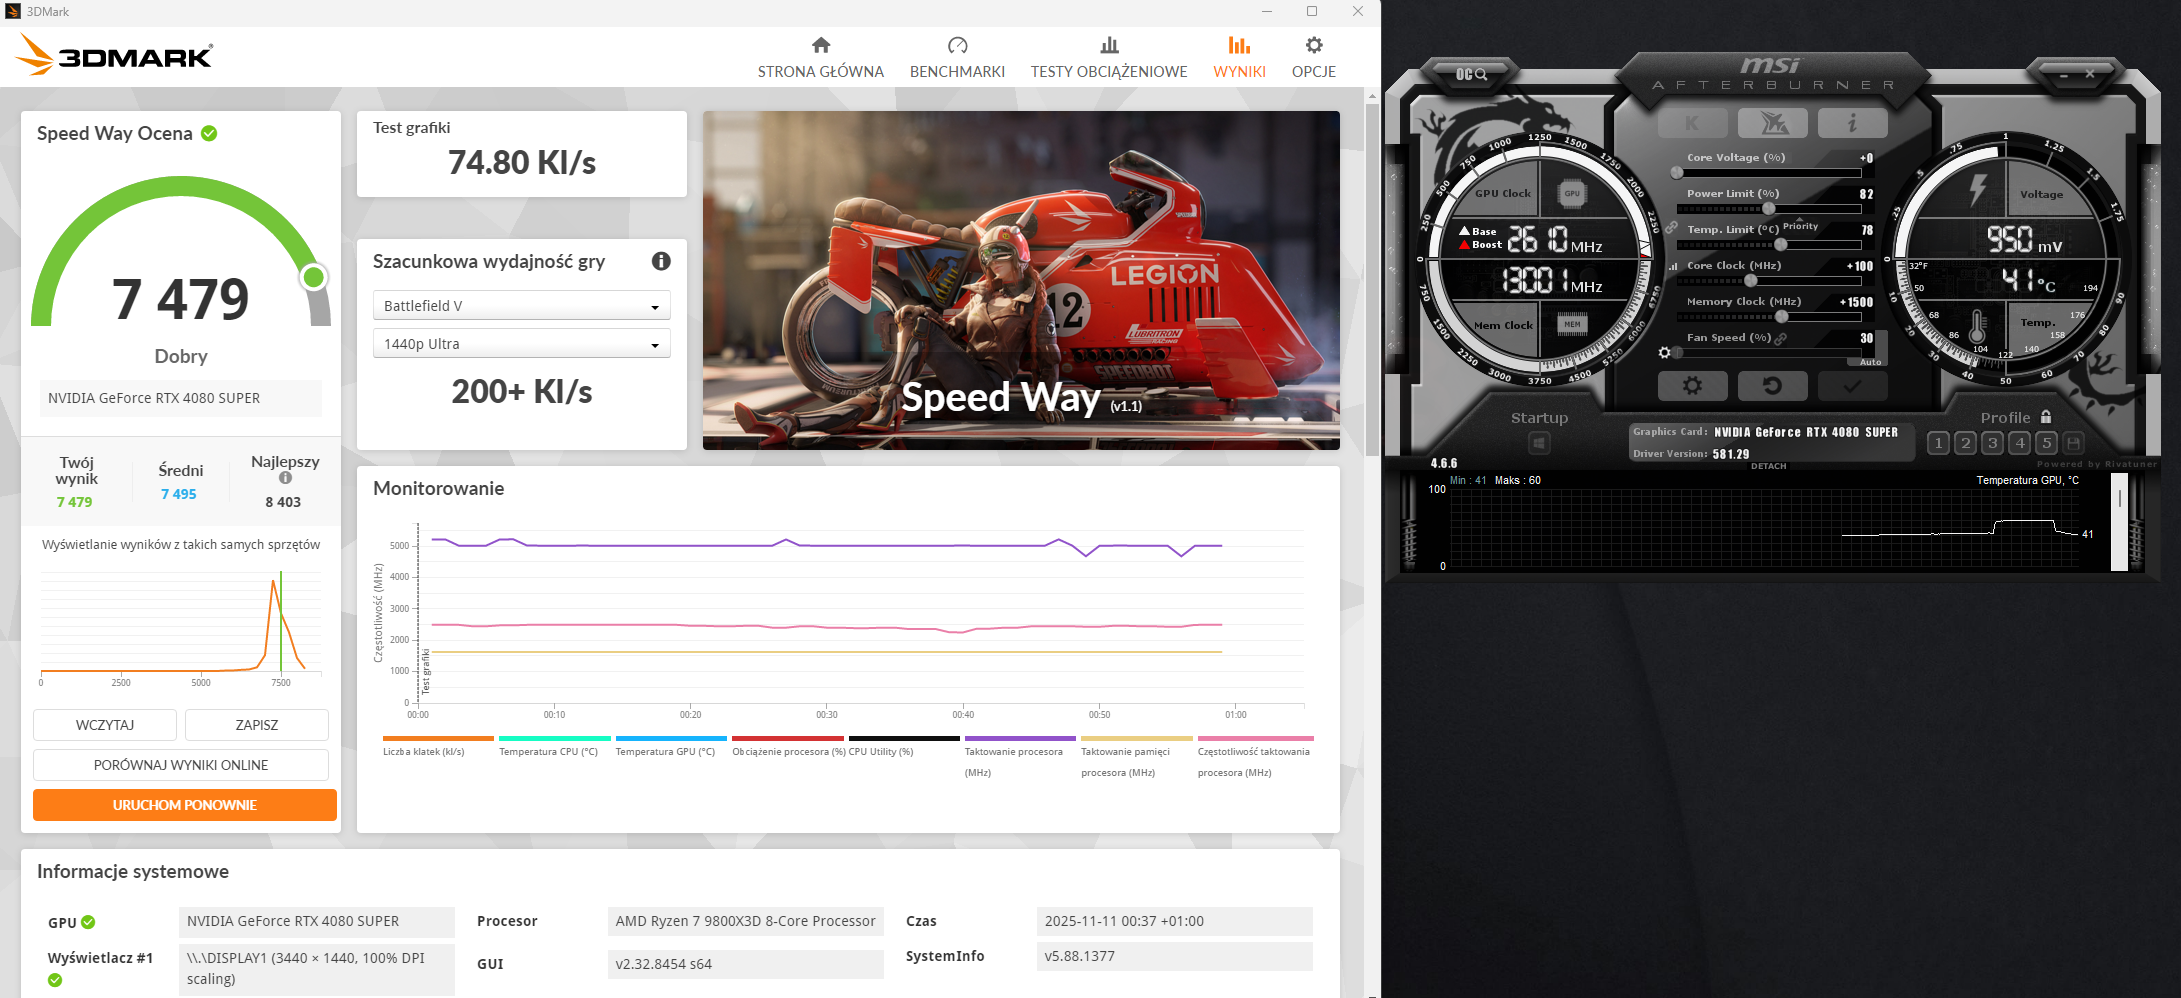Toggle the Afterburner profile lock icon

pyautogui.click(x=2046, y=417)
